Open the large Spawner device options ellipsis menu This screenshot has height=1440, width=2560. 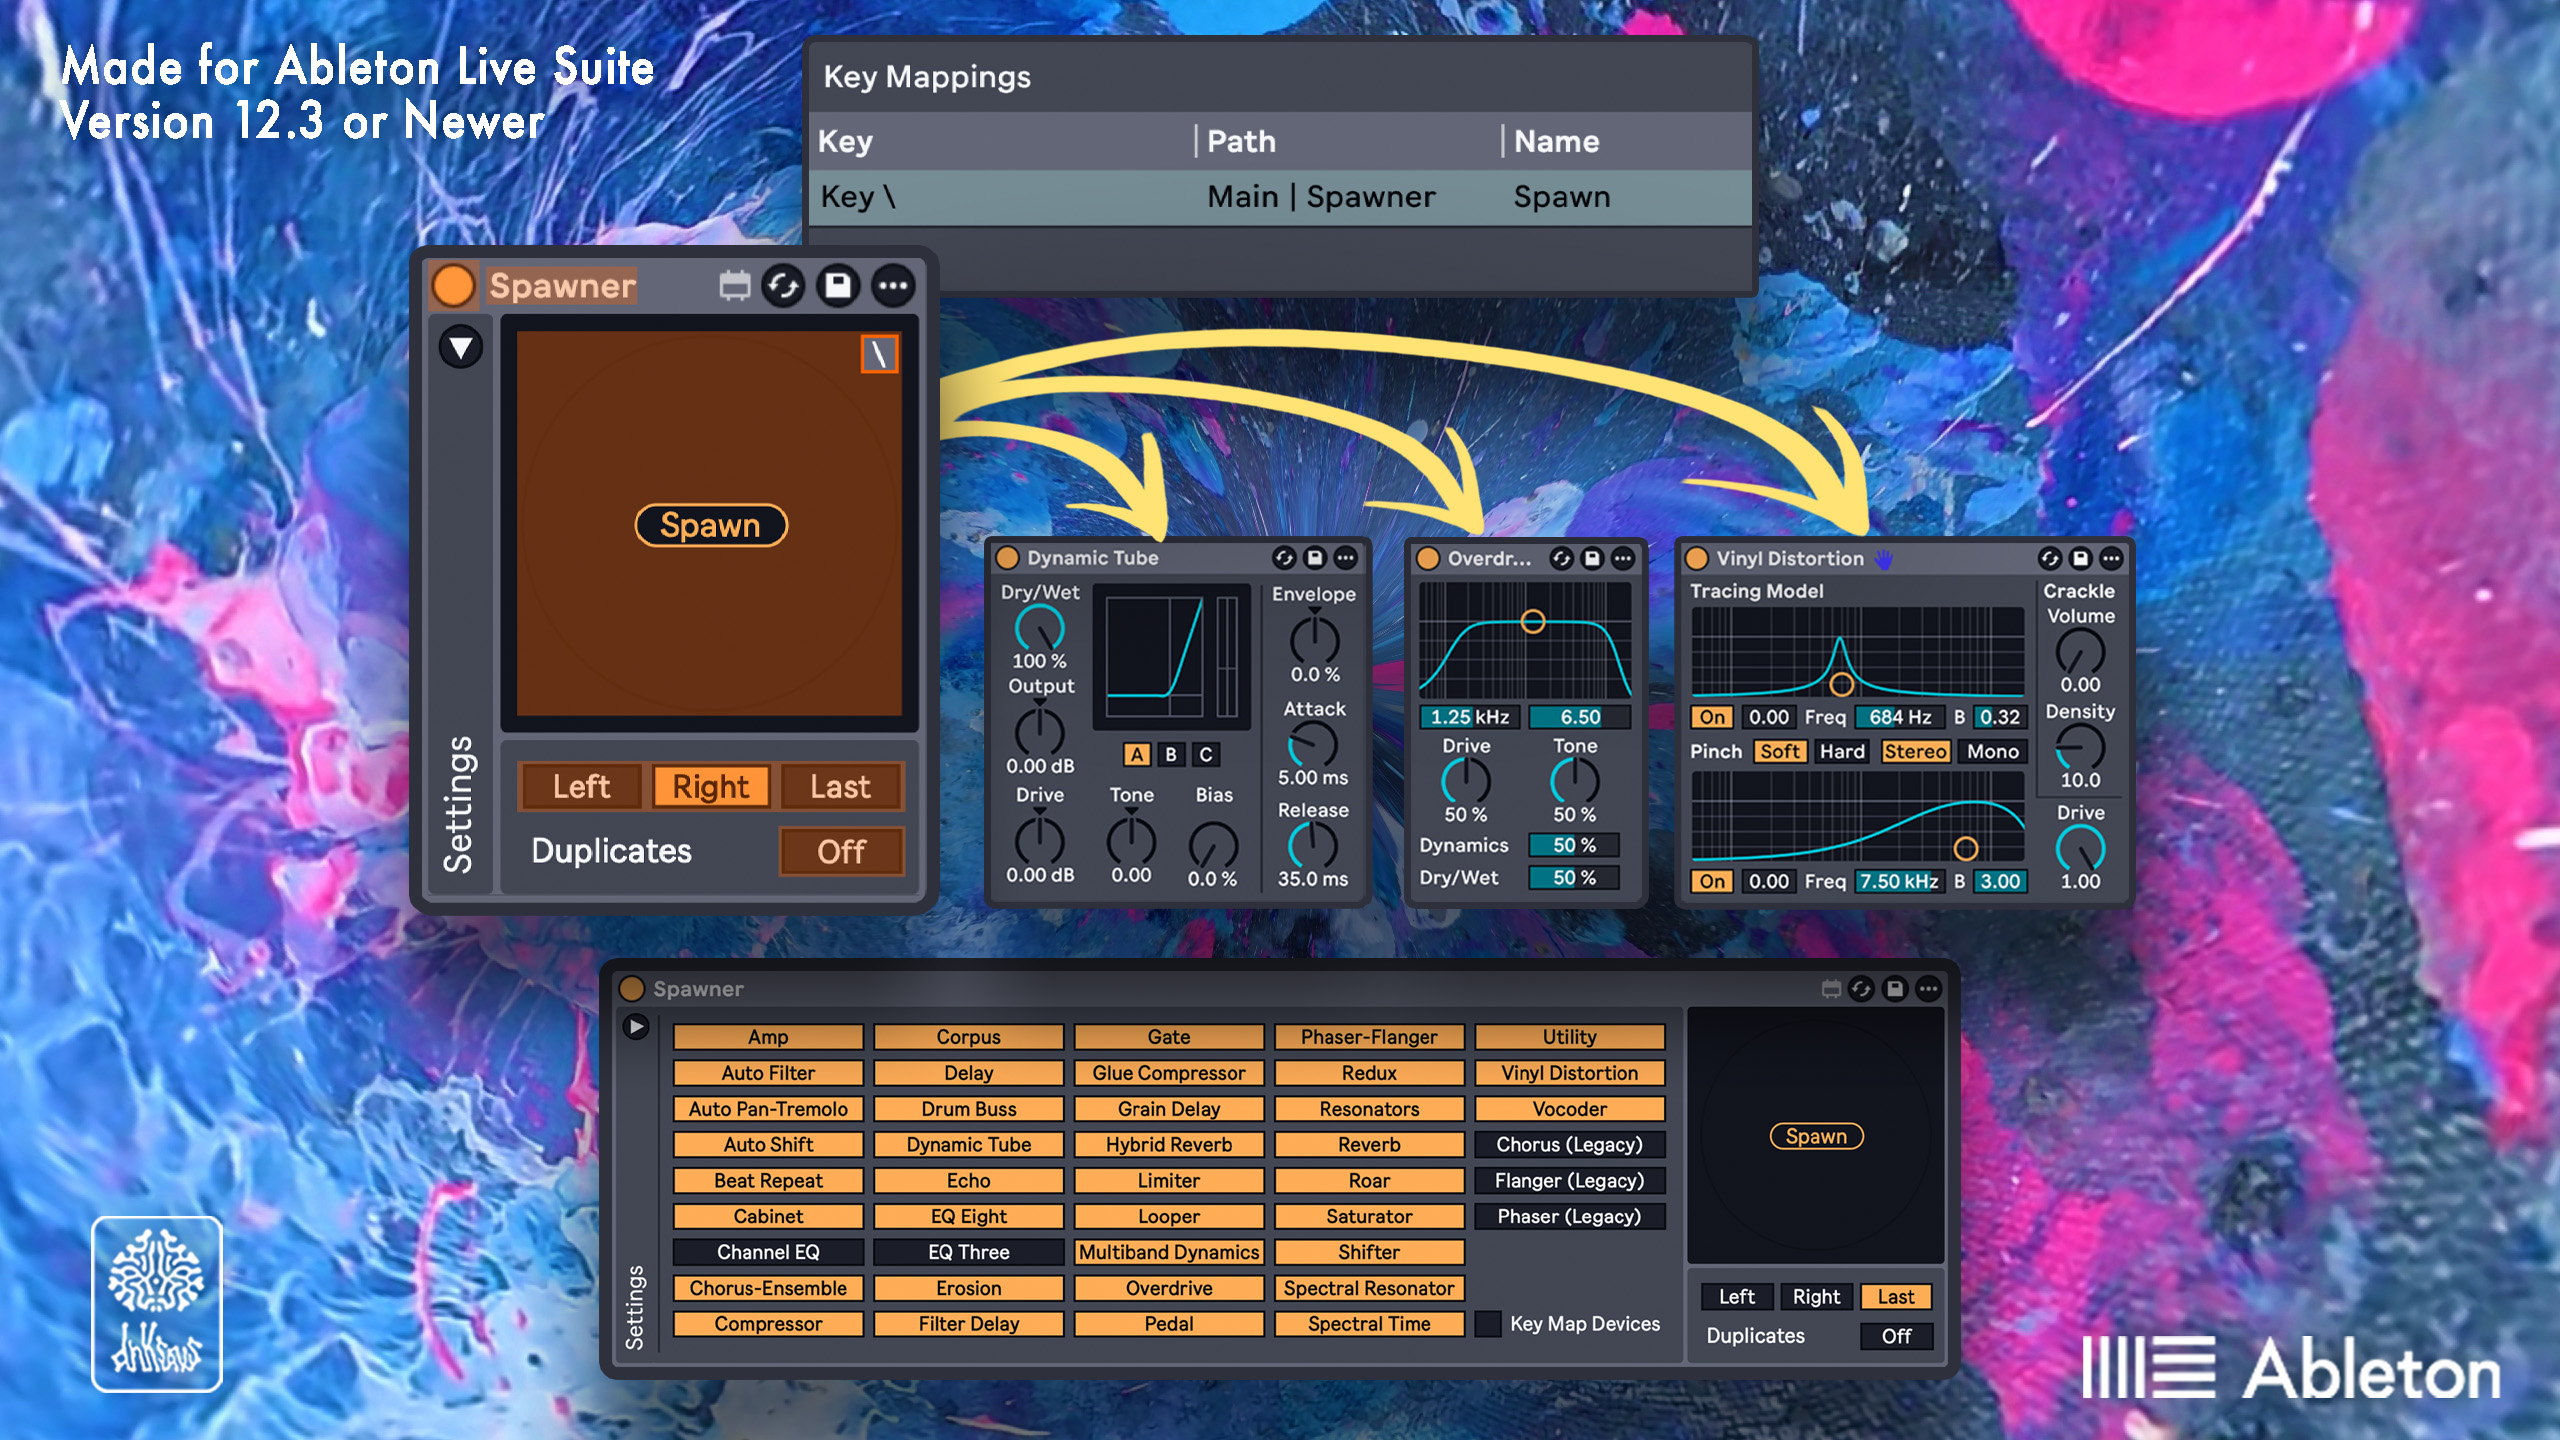click(x=893, y=286)
